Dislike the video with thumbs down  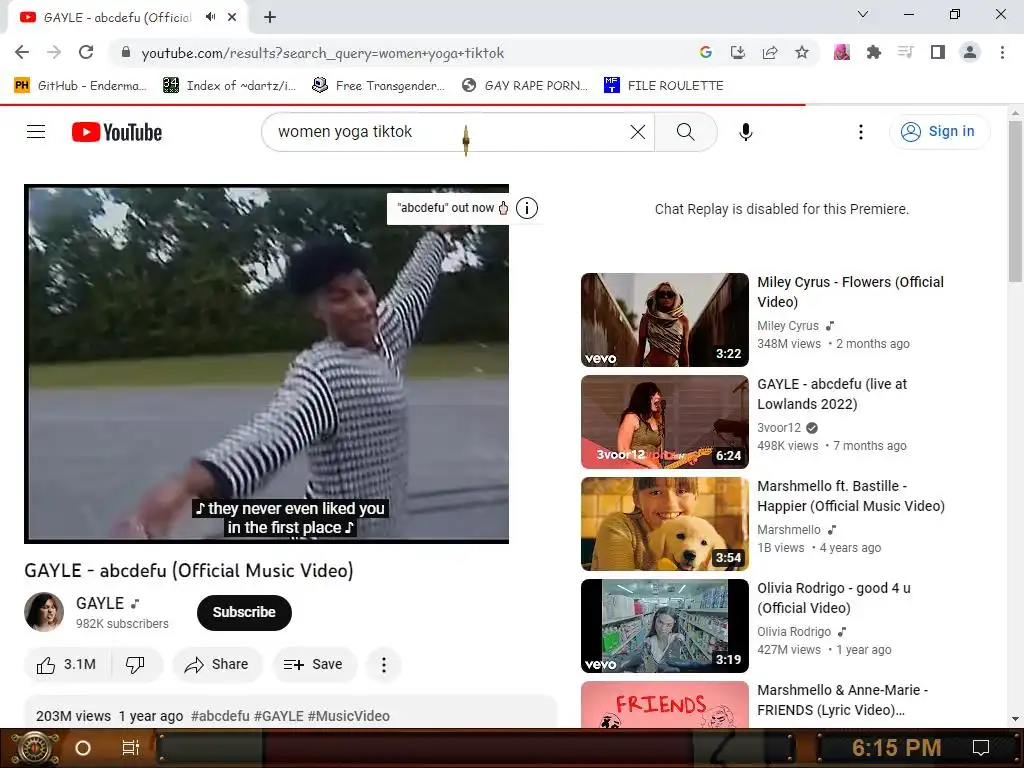coord(136,665)
